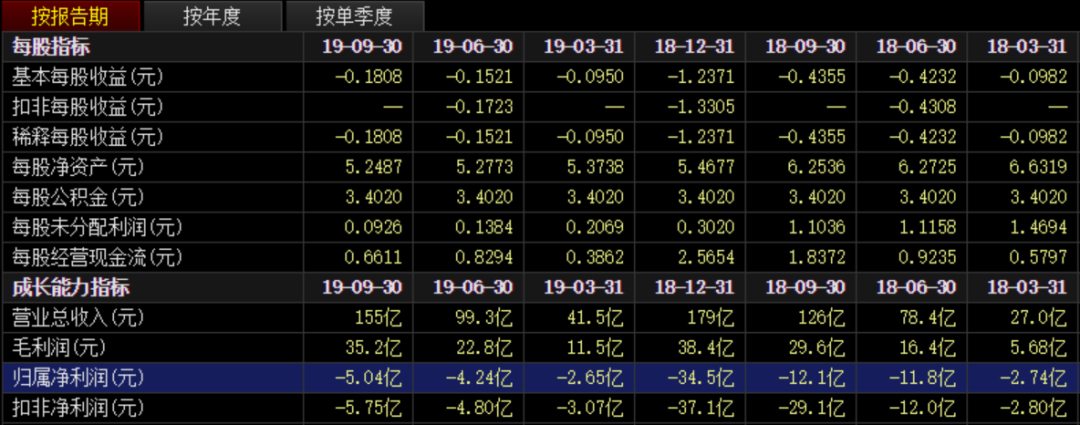Select the 扣非净利润(元) row label
Image resolution: width=1080 pixels, height=425 pixels.
(78, 408)
